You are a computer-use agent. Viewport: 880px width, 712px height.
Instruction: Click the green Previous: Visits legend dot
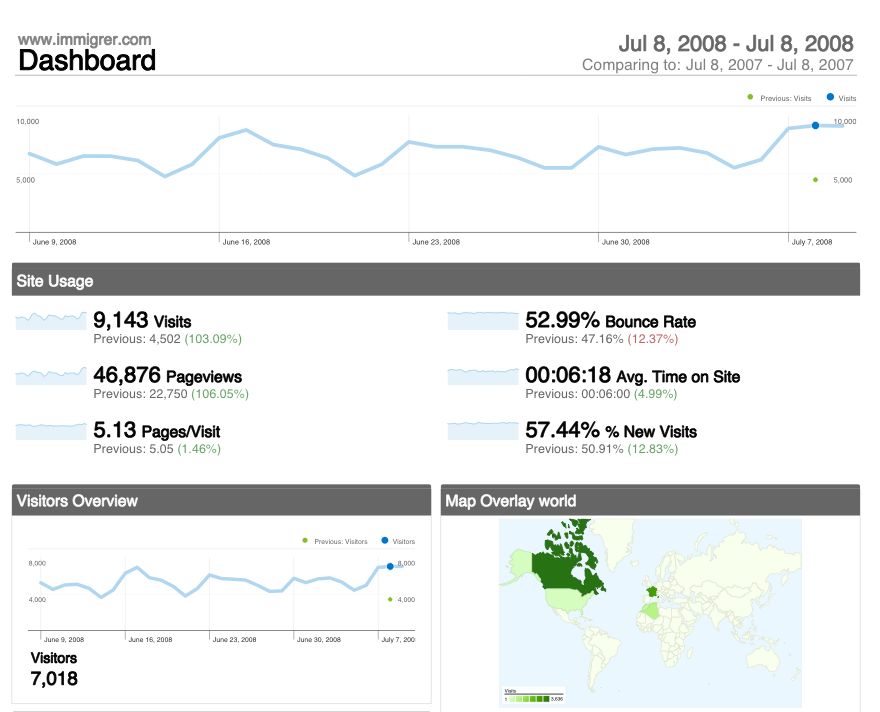750,97
